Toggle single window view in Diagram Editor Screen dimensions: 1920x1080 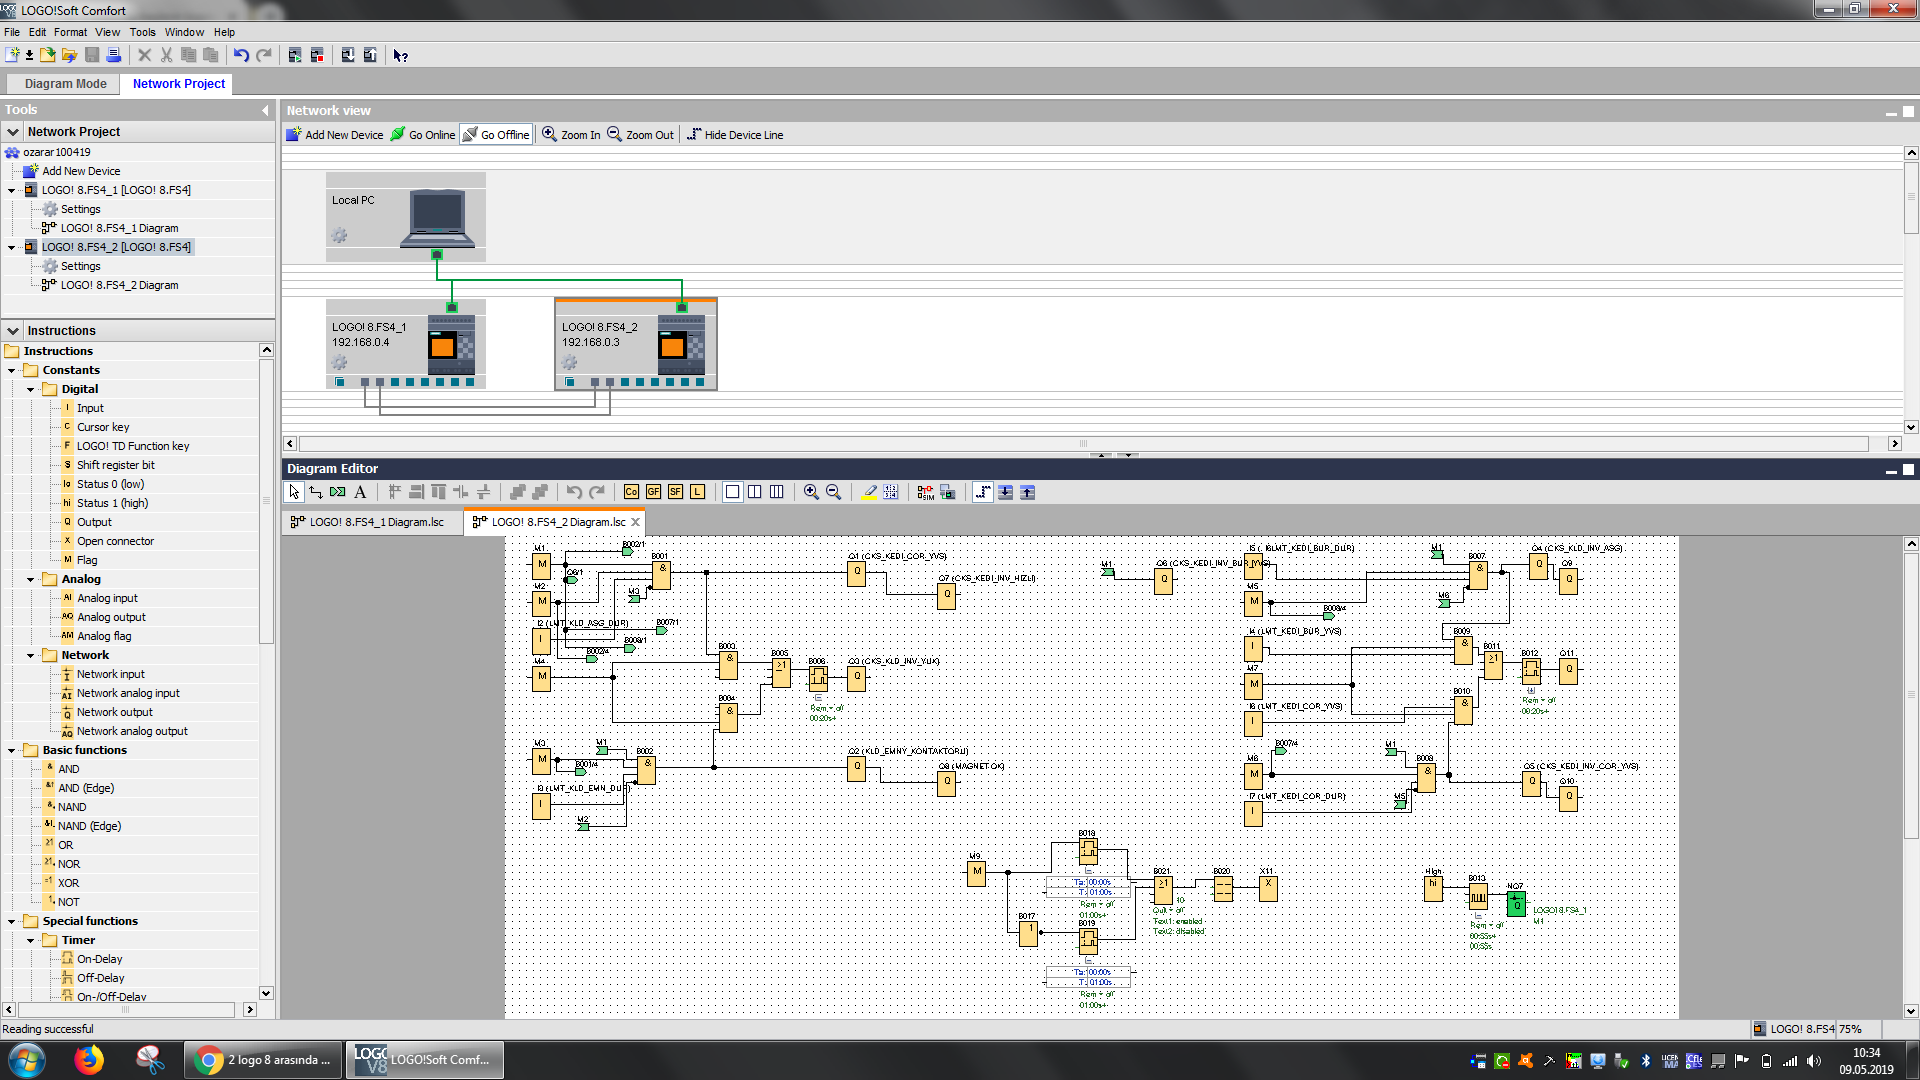[x=732, y=492]
